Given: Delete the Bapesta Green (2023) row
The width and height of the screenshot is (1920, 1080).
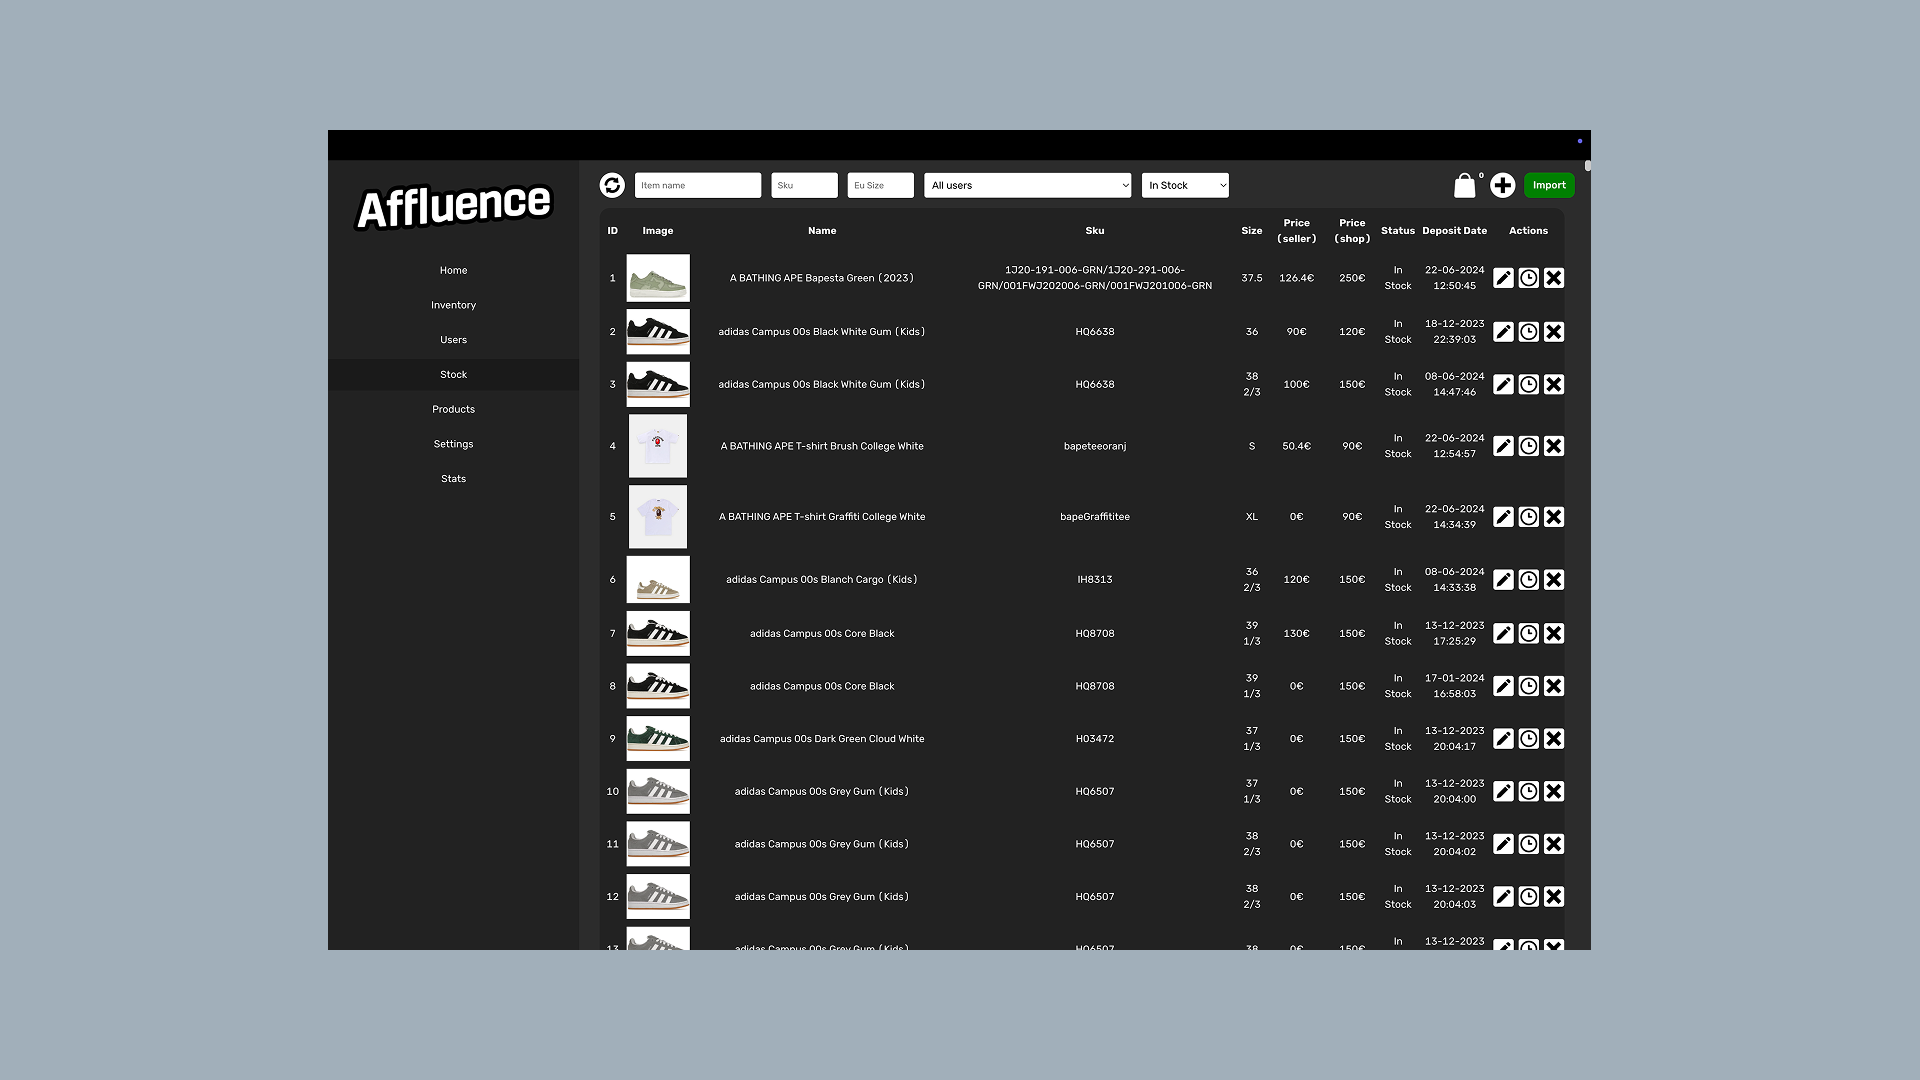Looking at the screenshot, I should (1553, 278).
